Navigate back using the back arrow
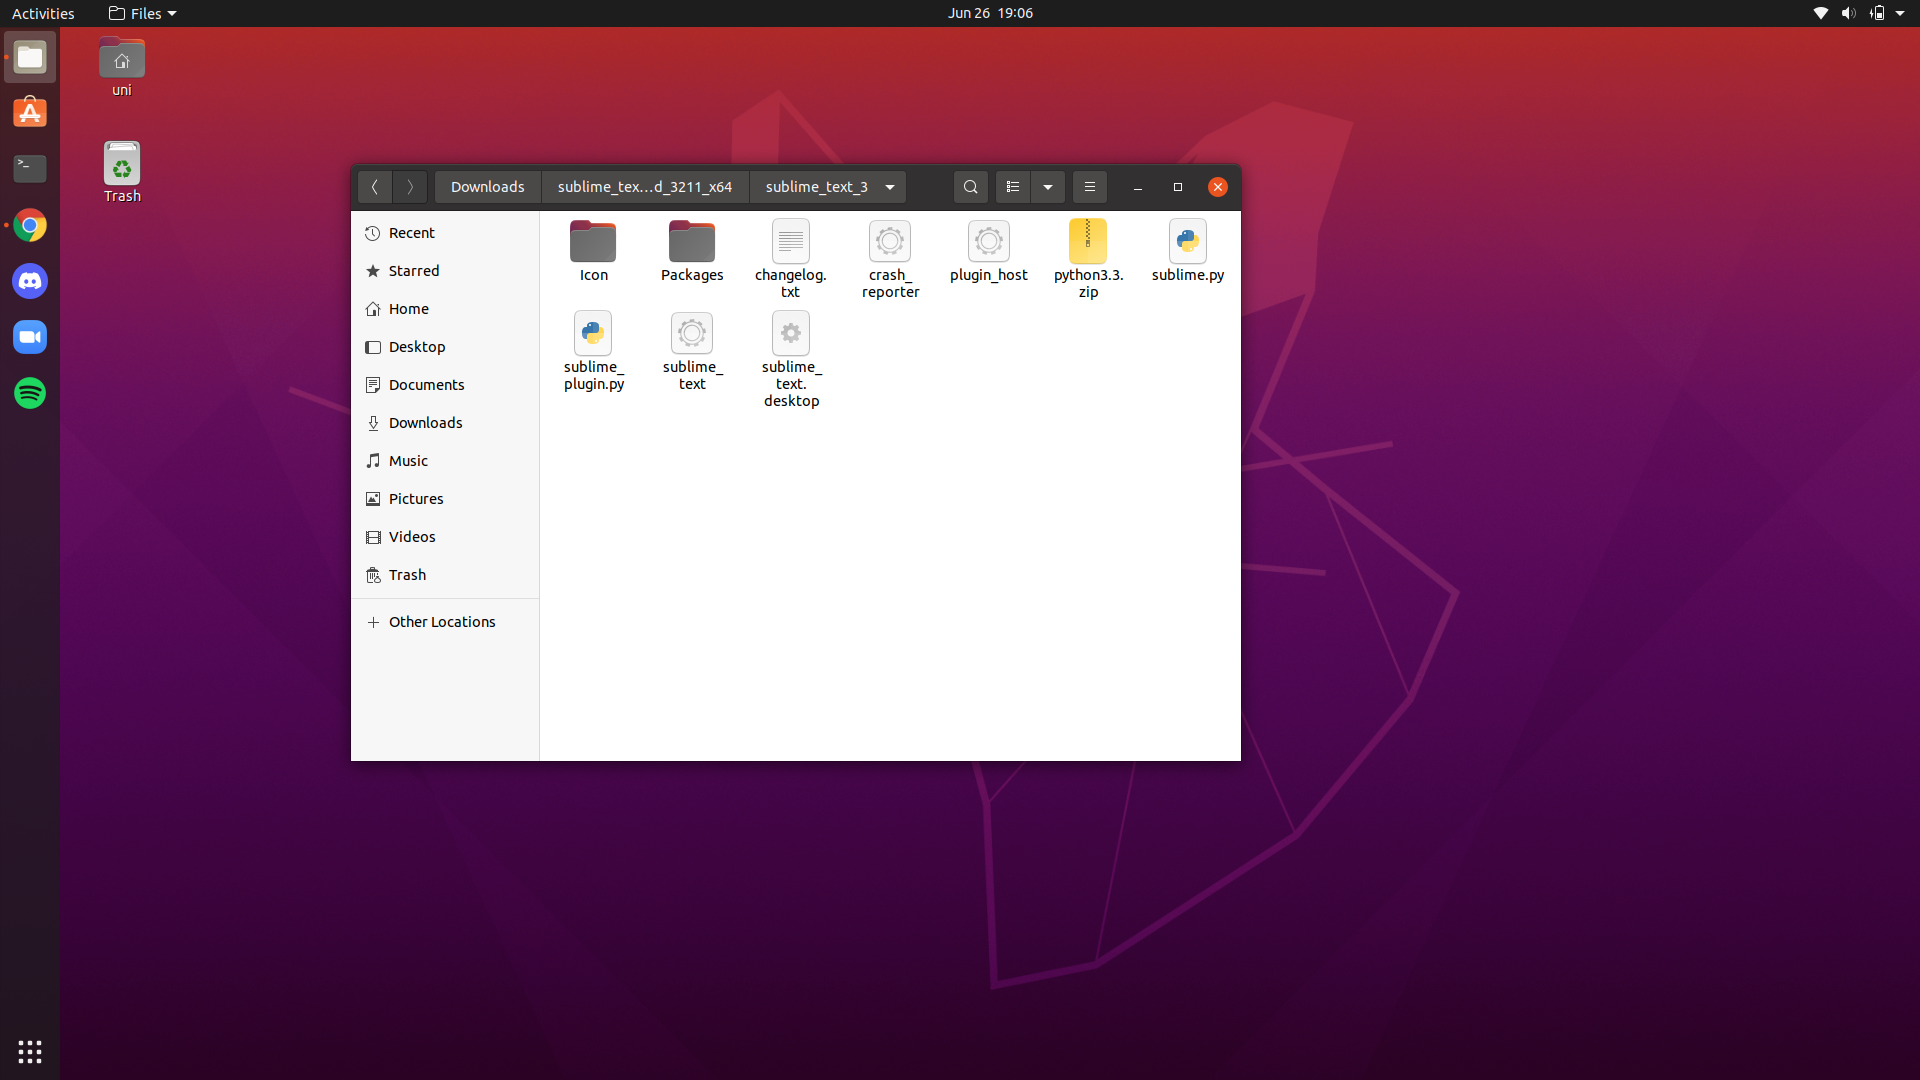This screenshot has width=1920, height=1080. (375, 186)
